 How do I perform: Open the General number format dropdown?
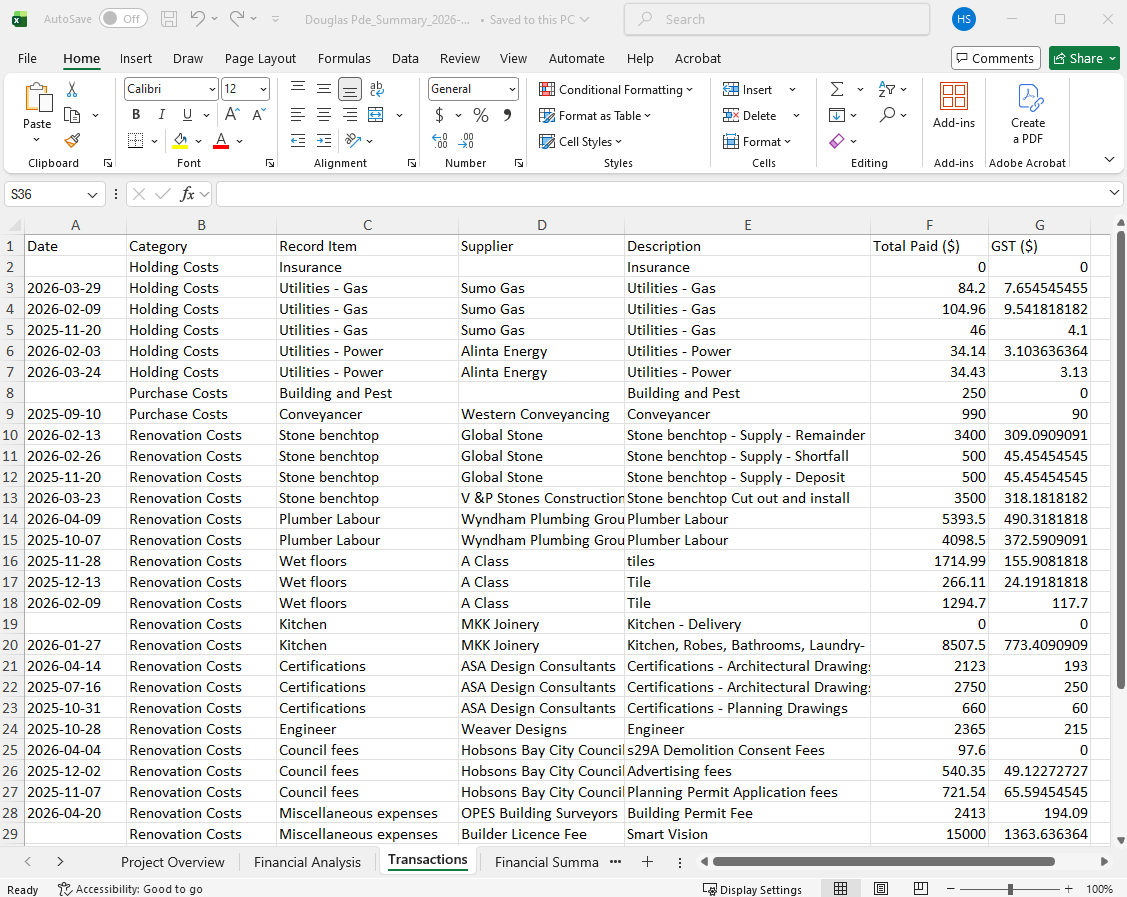[x=512, y=89]
